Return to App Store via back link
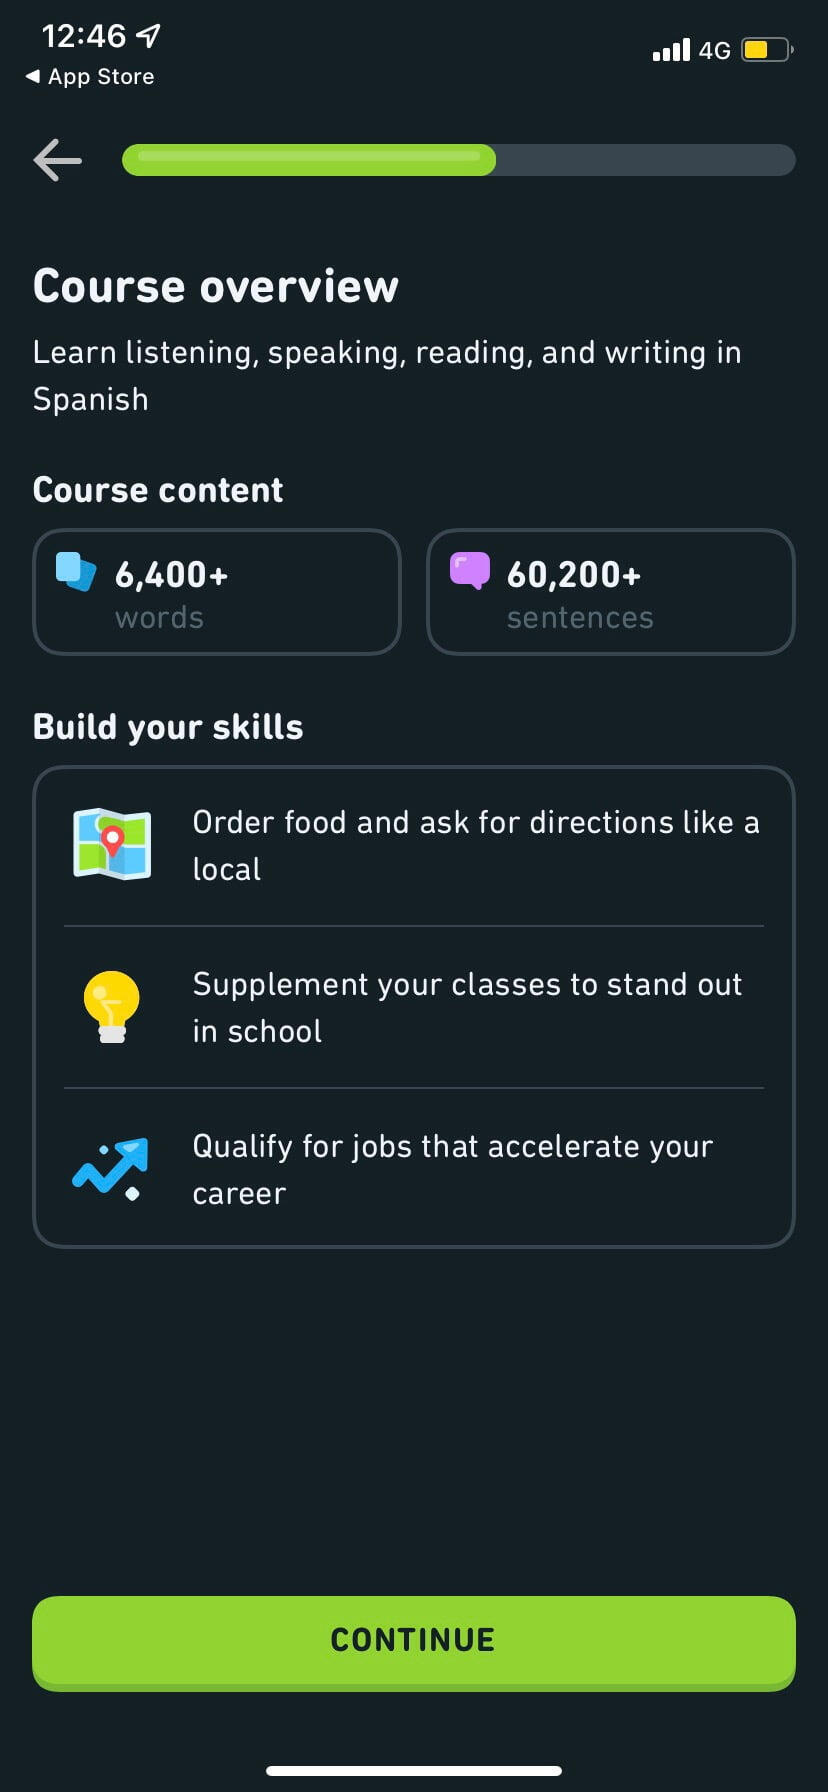The height and width of the screenshot is (1792, 828). click(90, 77)
